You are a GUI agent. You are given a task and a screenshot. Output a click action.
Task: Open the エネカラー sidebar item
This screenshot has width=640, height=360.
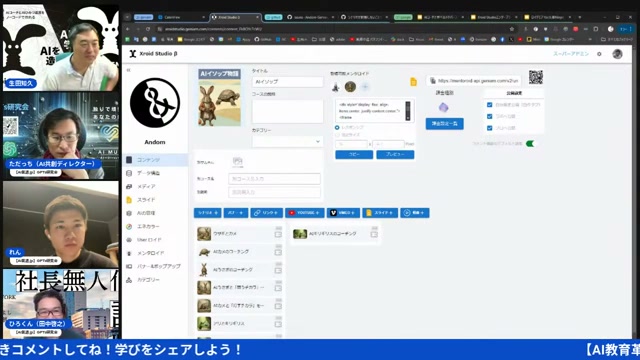155,226
